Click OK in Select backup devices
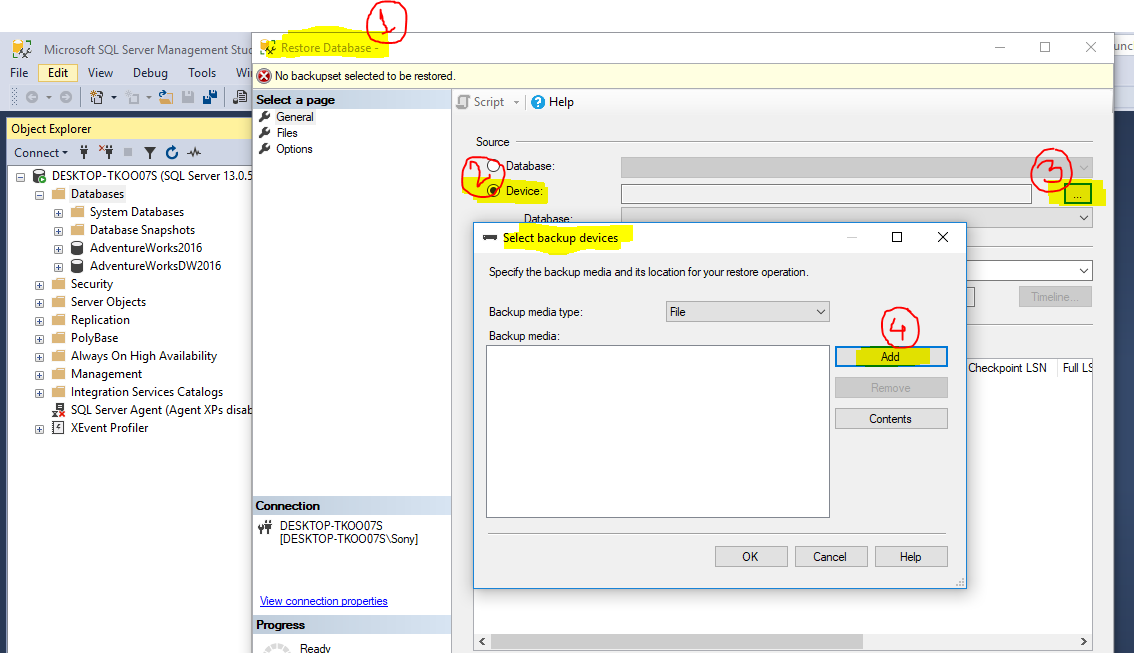This screenshot has width=1134, height=653. click(751, 557)
